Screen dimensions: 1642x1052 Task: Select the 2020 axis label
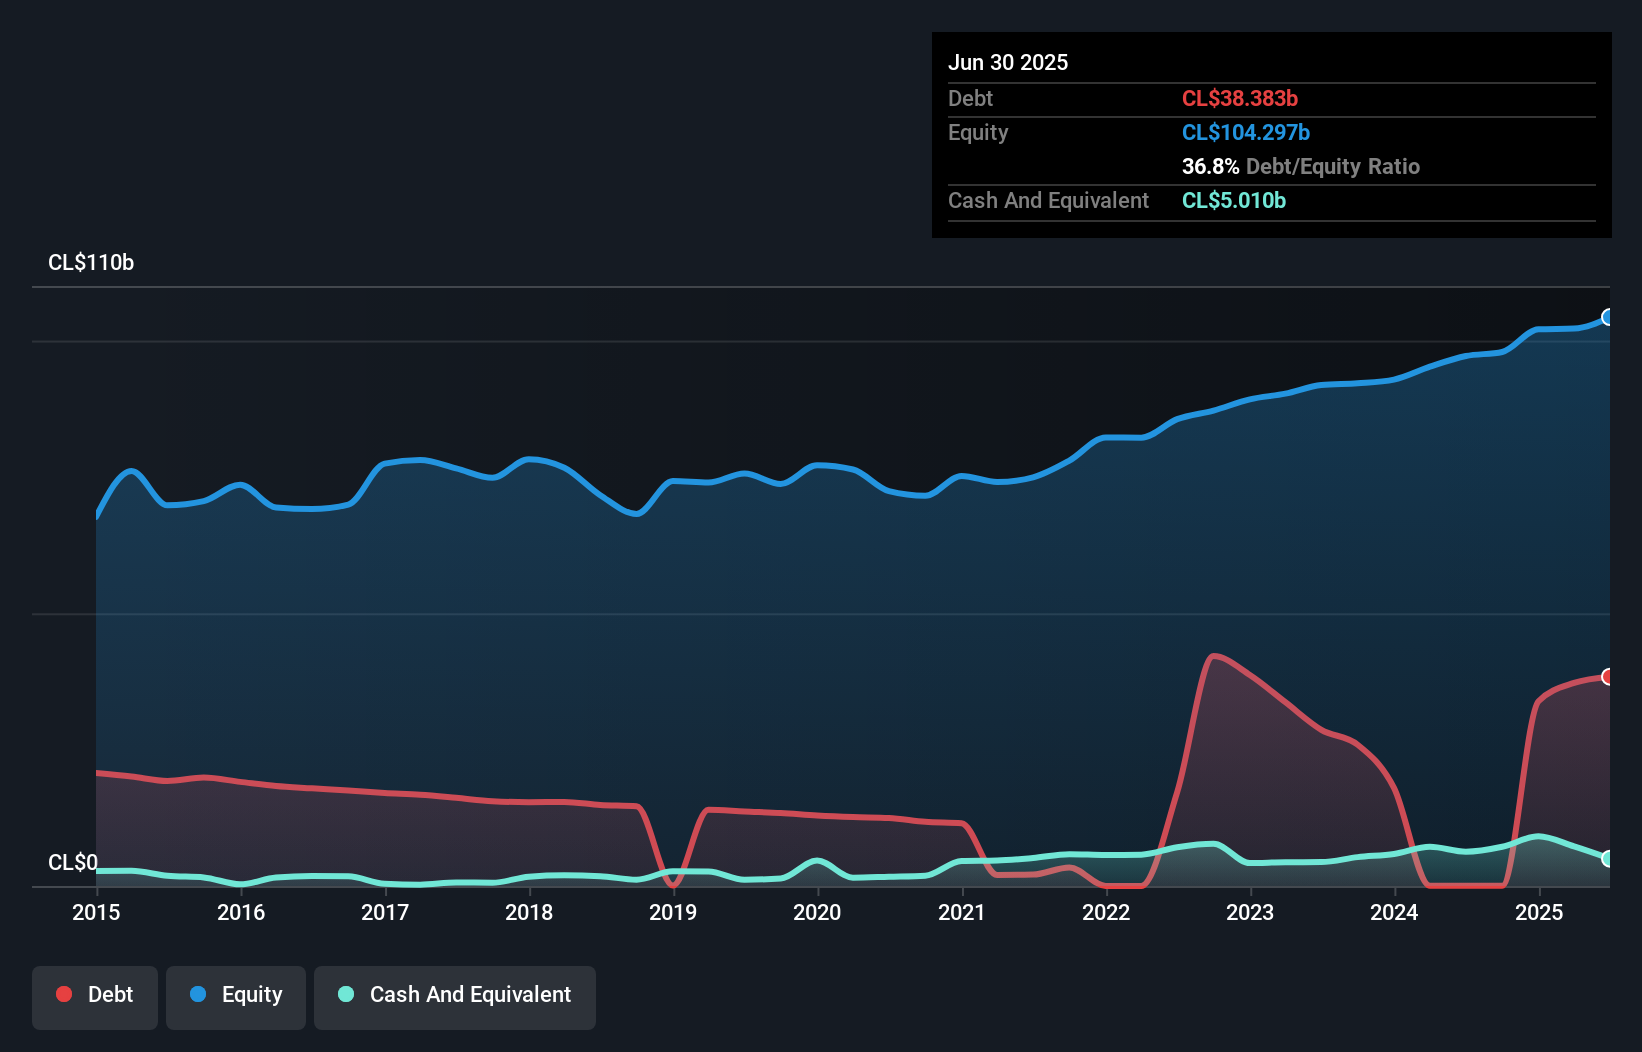click(x=817, y=913)
